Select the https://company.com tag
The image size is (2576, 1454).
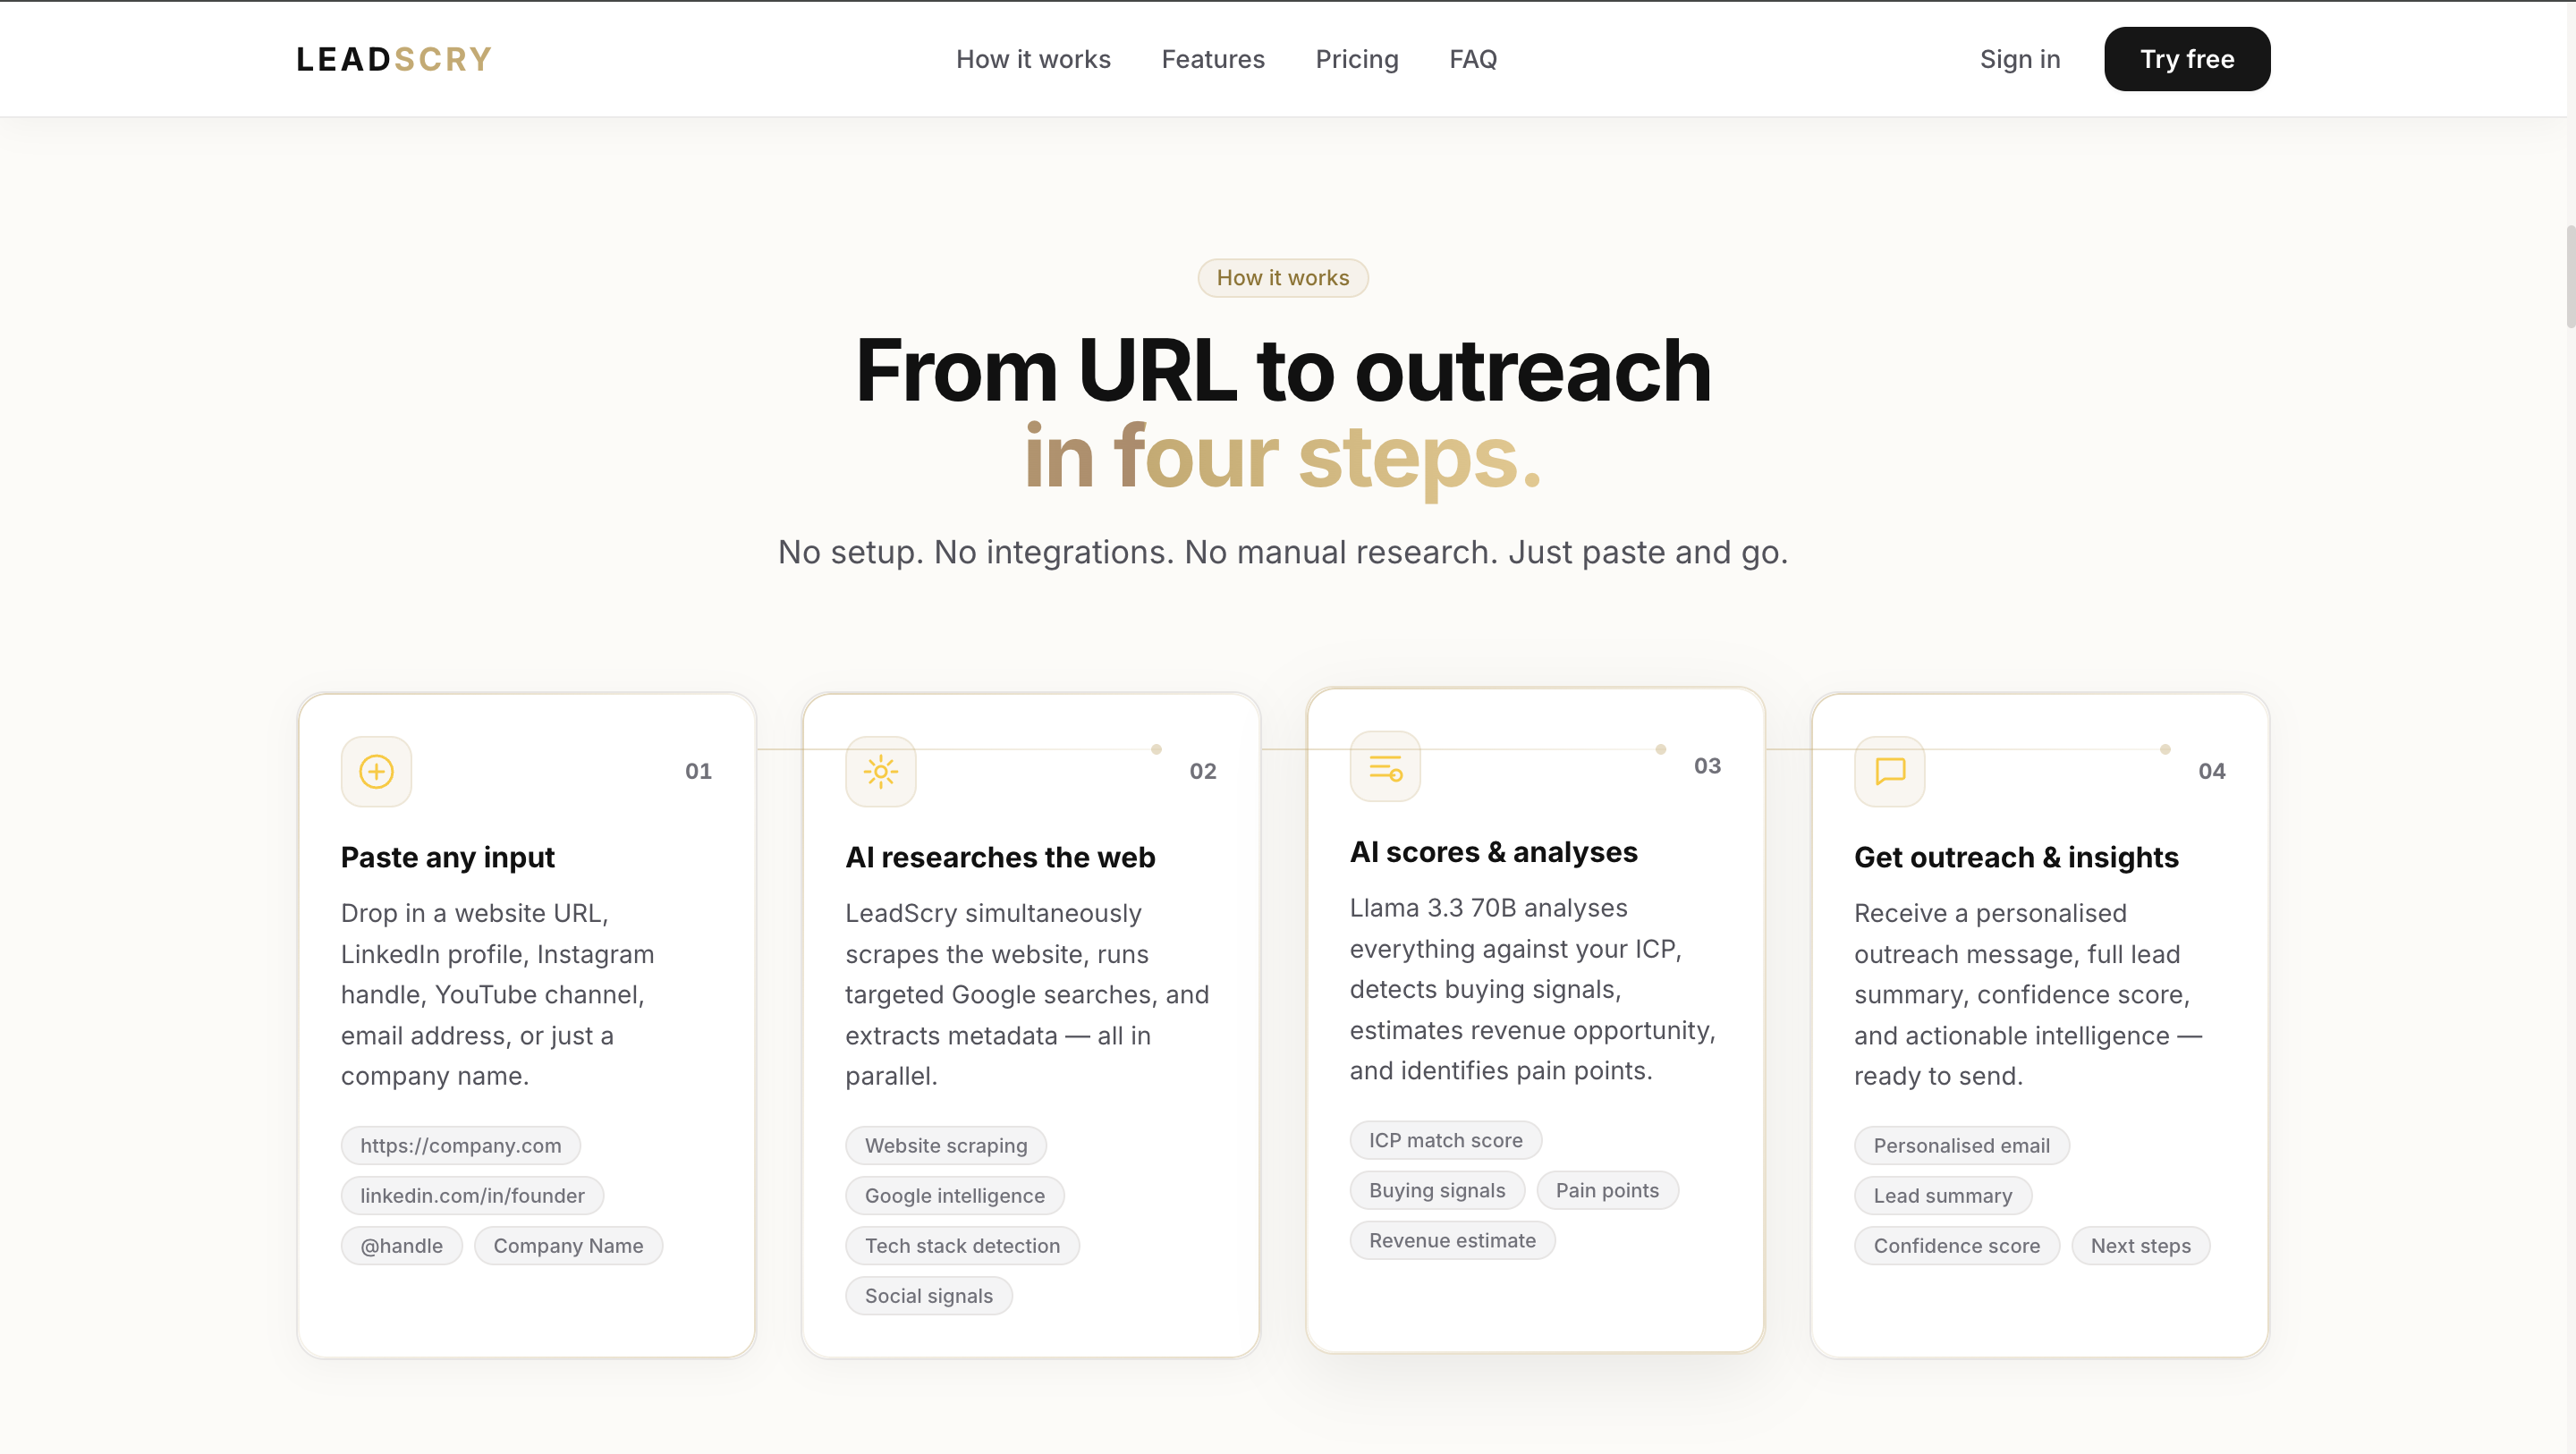461,1145
